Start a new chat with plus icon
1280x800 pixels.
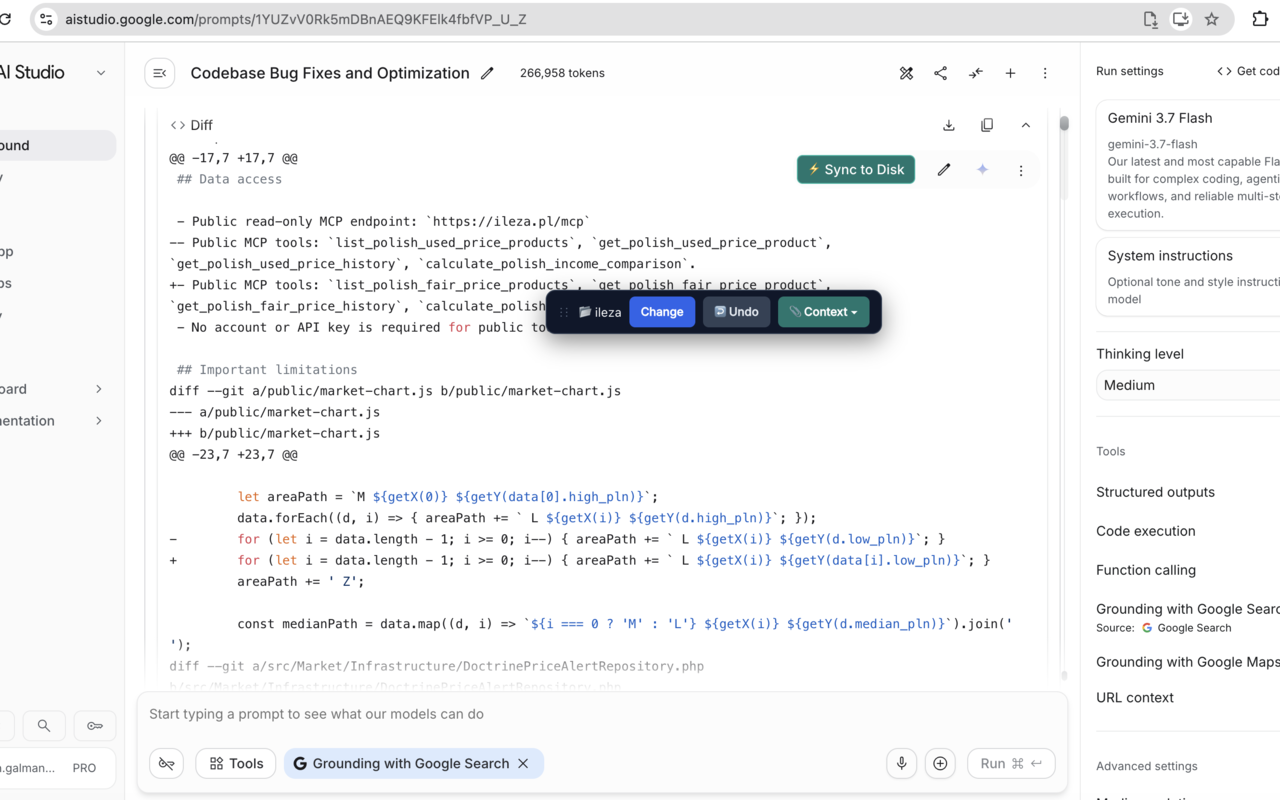pyautogui.click(x=1010, y=73)
